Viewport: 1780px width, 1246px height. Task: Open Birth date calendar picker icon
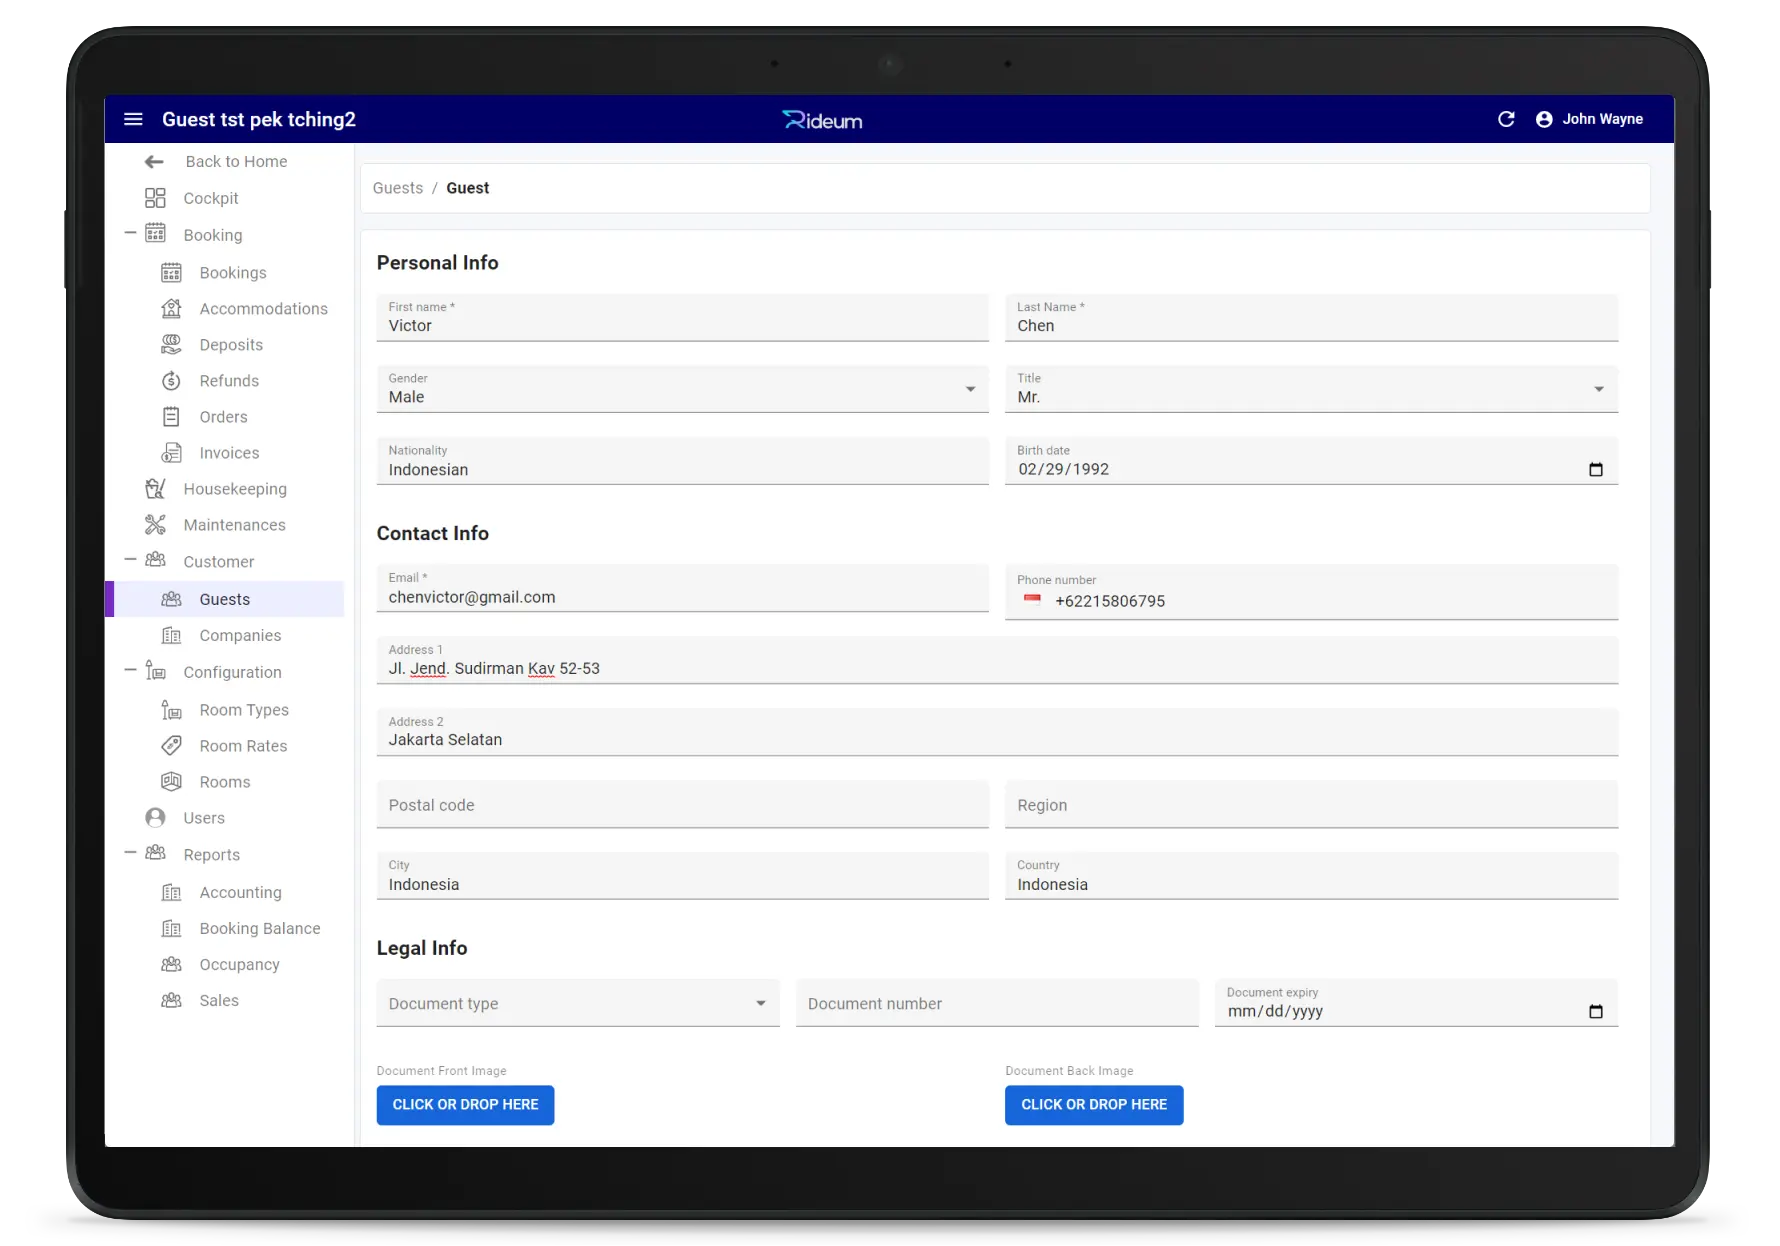pyautogui.click(x=1595, y=470)
